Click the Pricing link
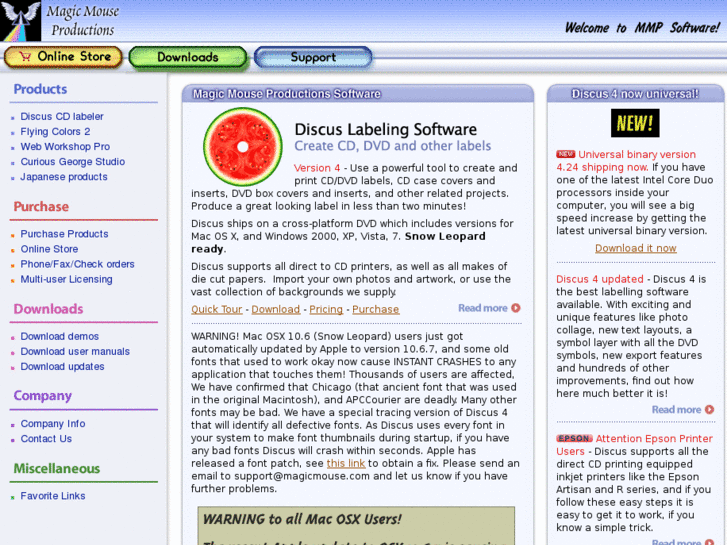Screen dimensions: 727x545 [326, 309]
